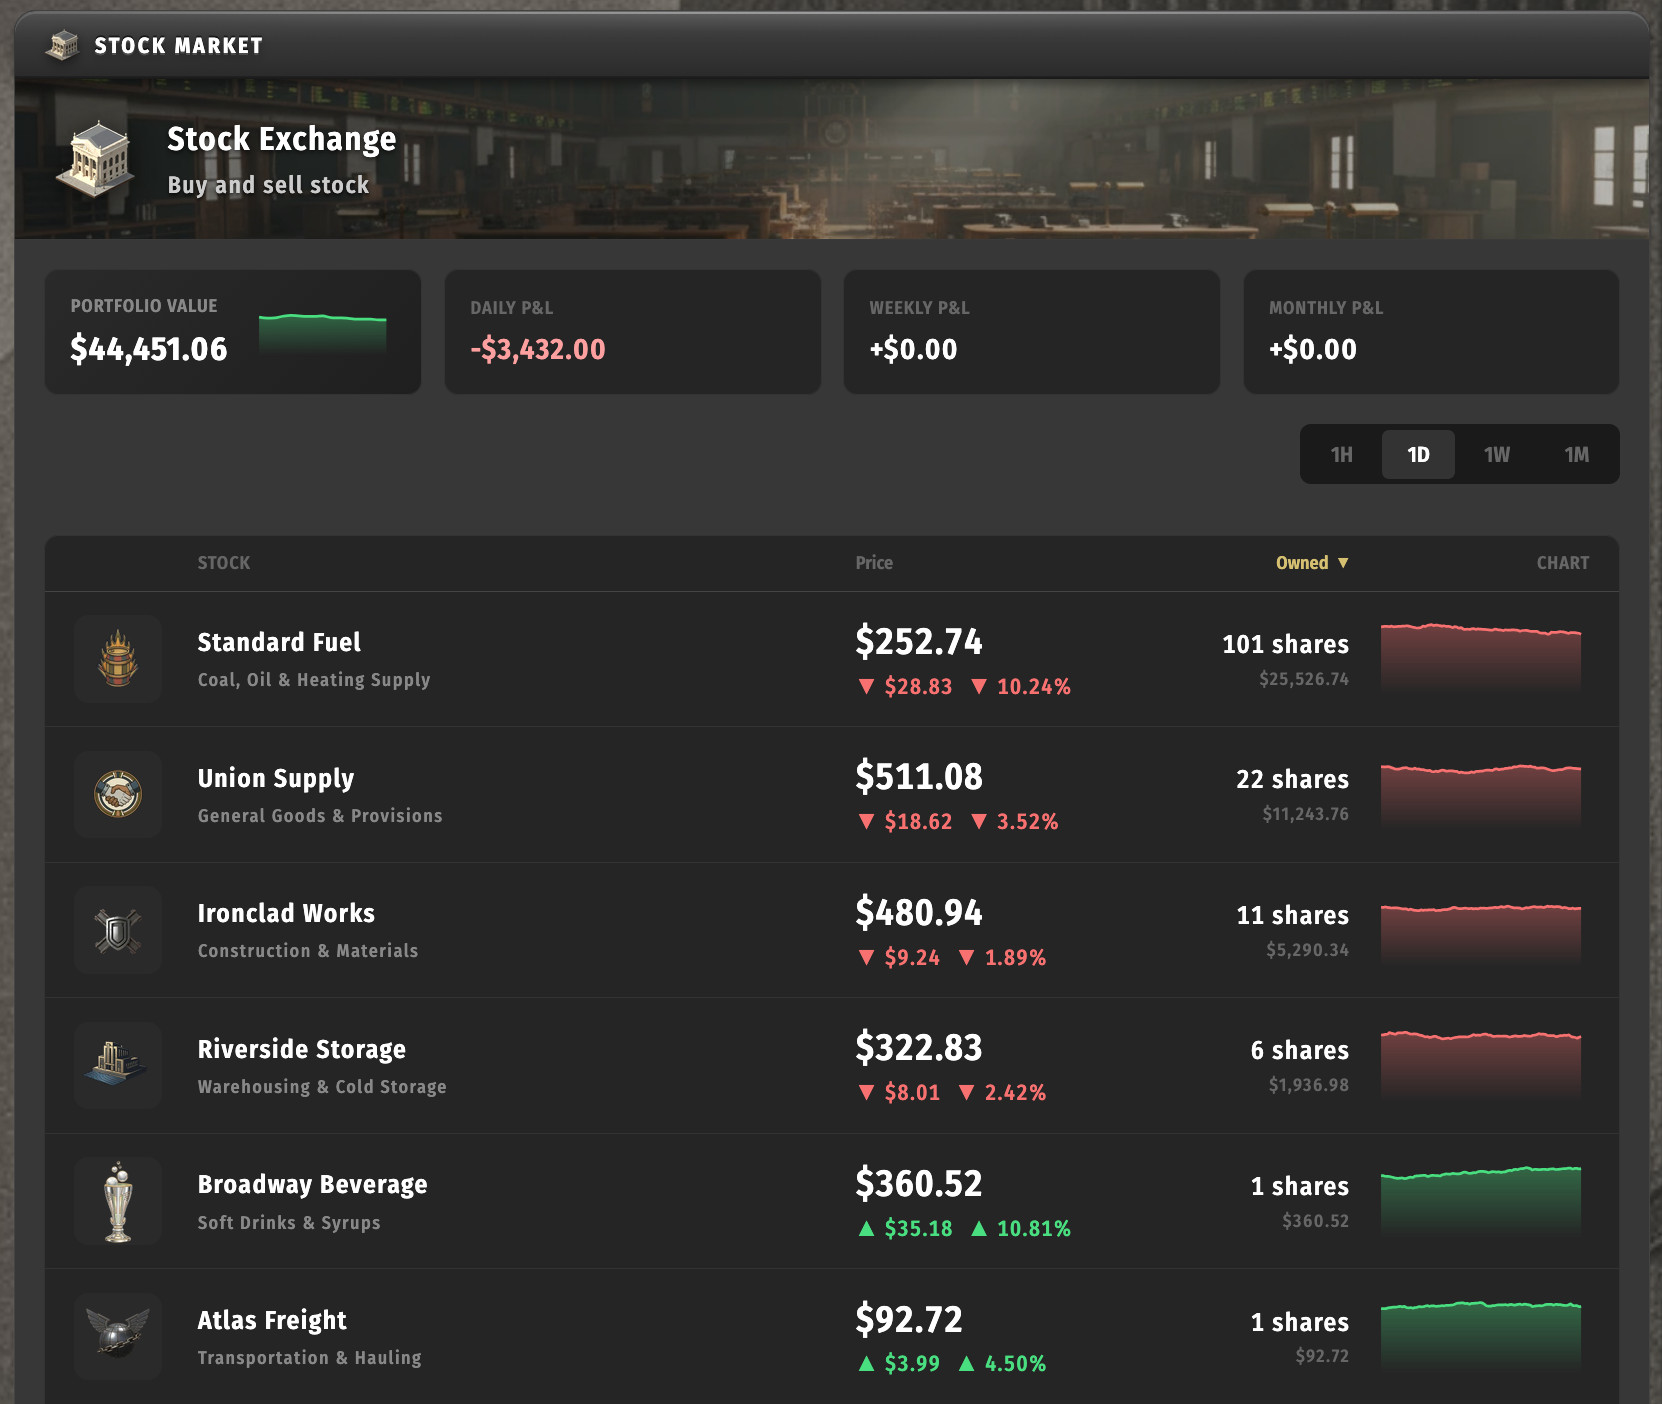Select the Ironclad Works shield icon
Viewport: 1662px width, 1404px height.
[118, 930]
